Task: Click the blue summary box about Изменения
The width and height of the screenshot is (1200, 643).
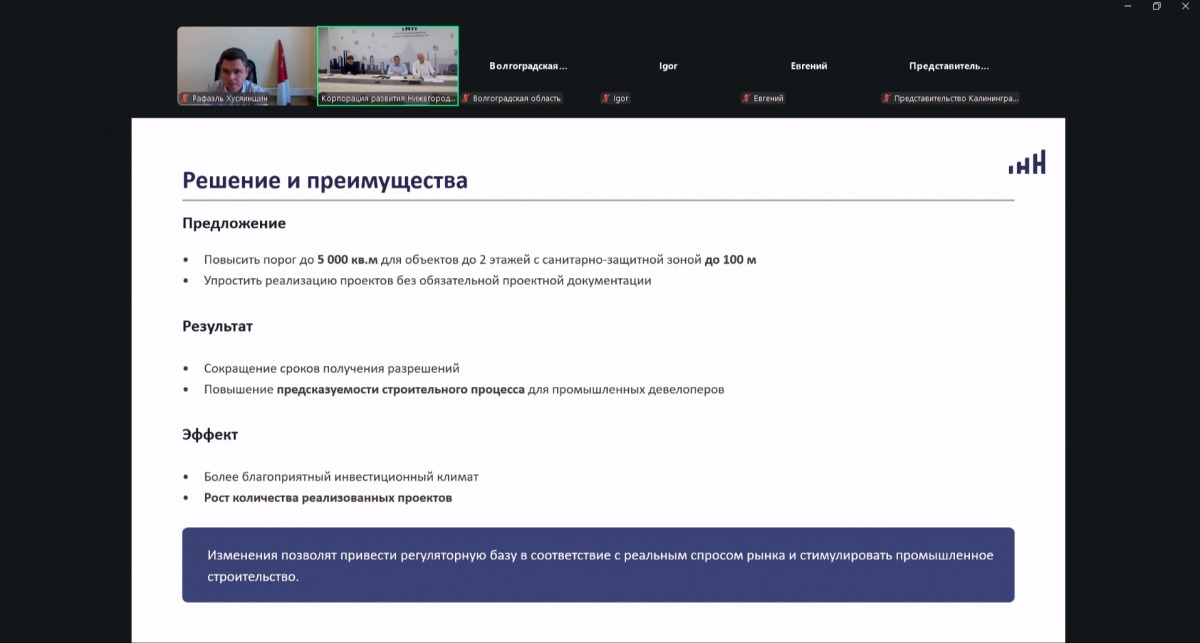Action: click(598, 565)
